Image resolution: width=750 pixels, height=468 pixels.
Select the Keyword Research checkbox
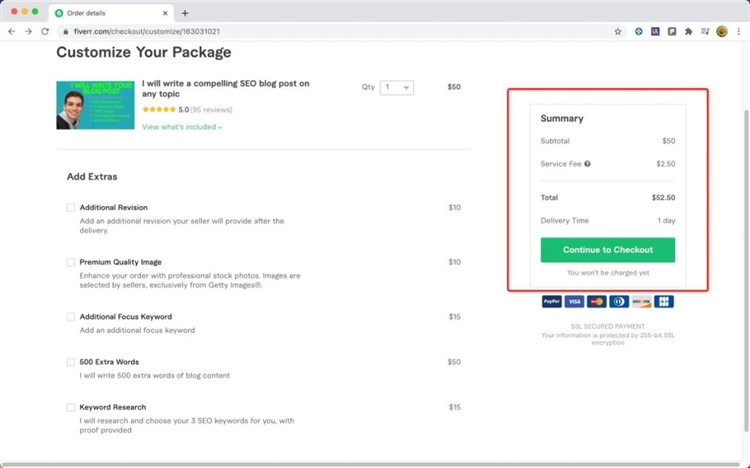pos(71,407)
